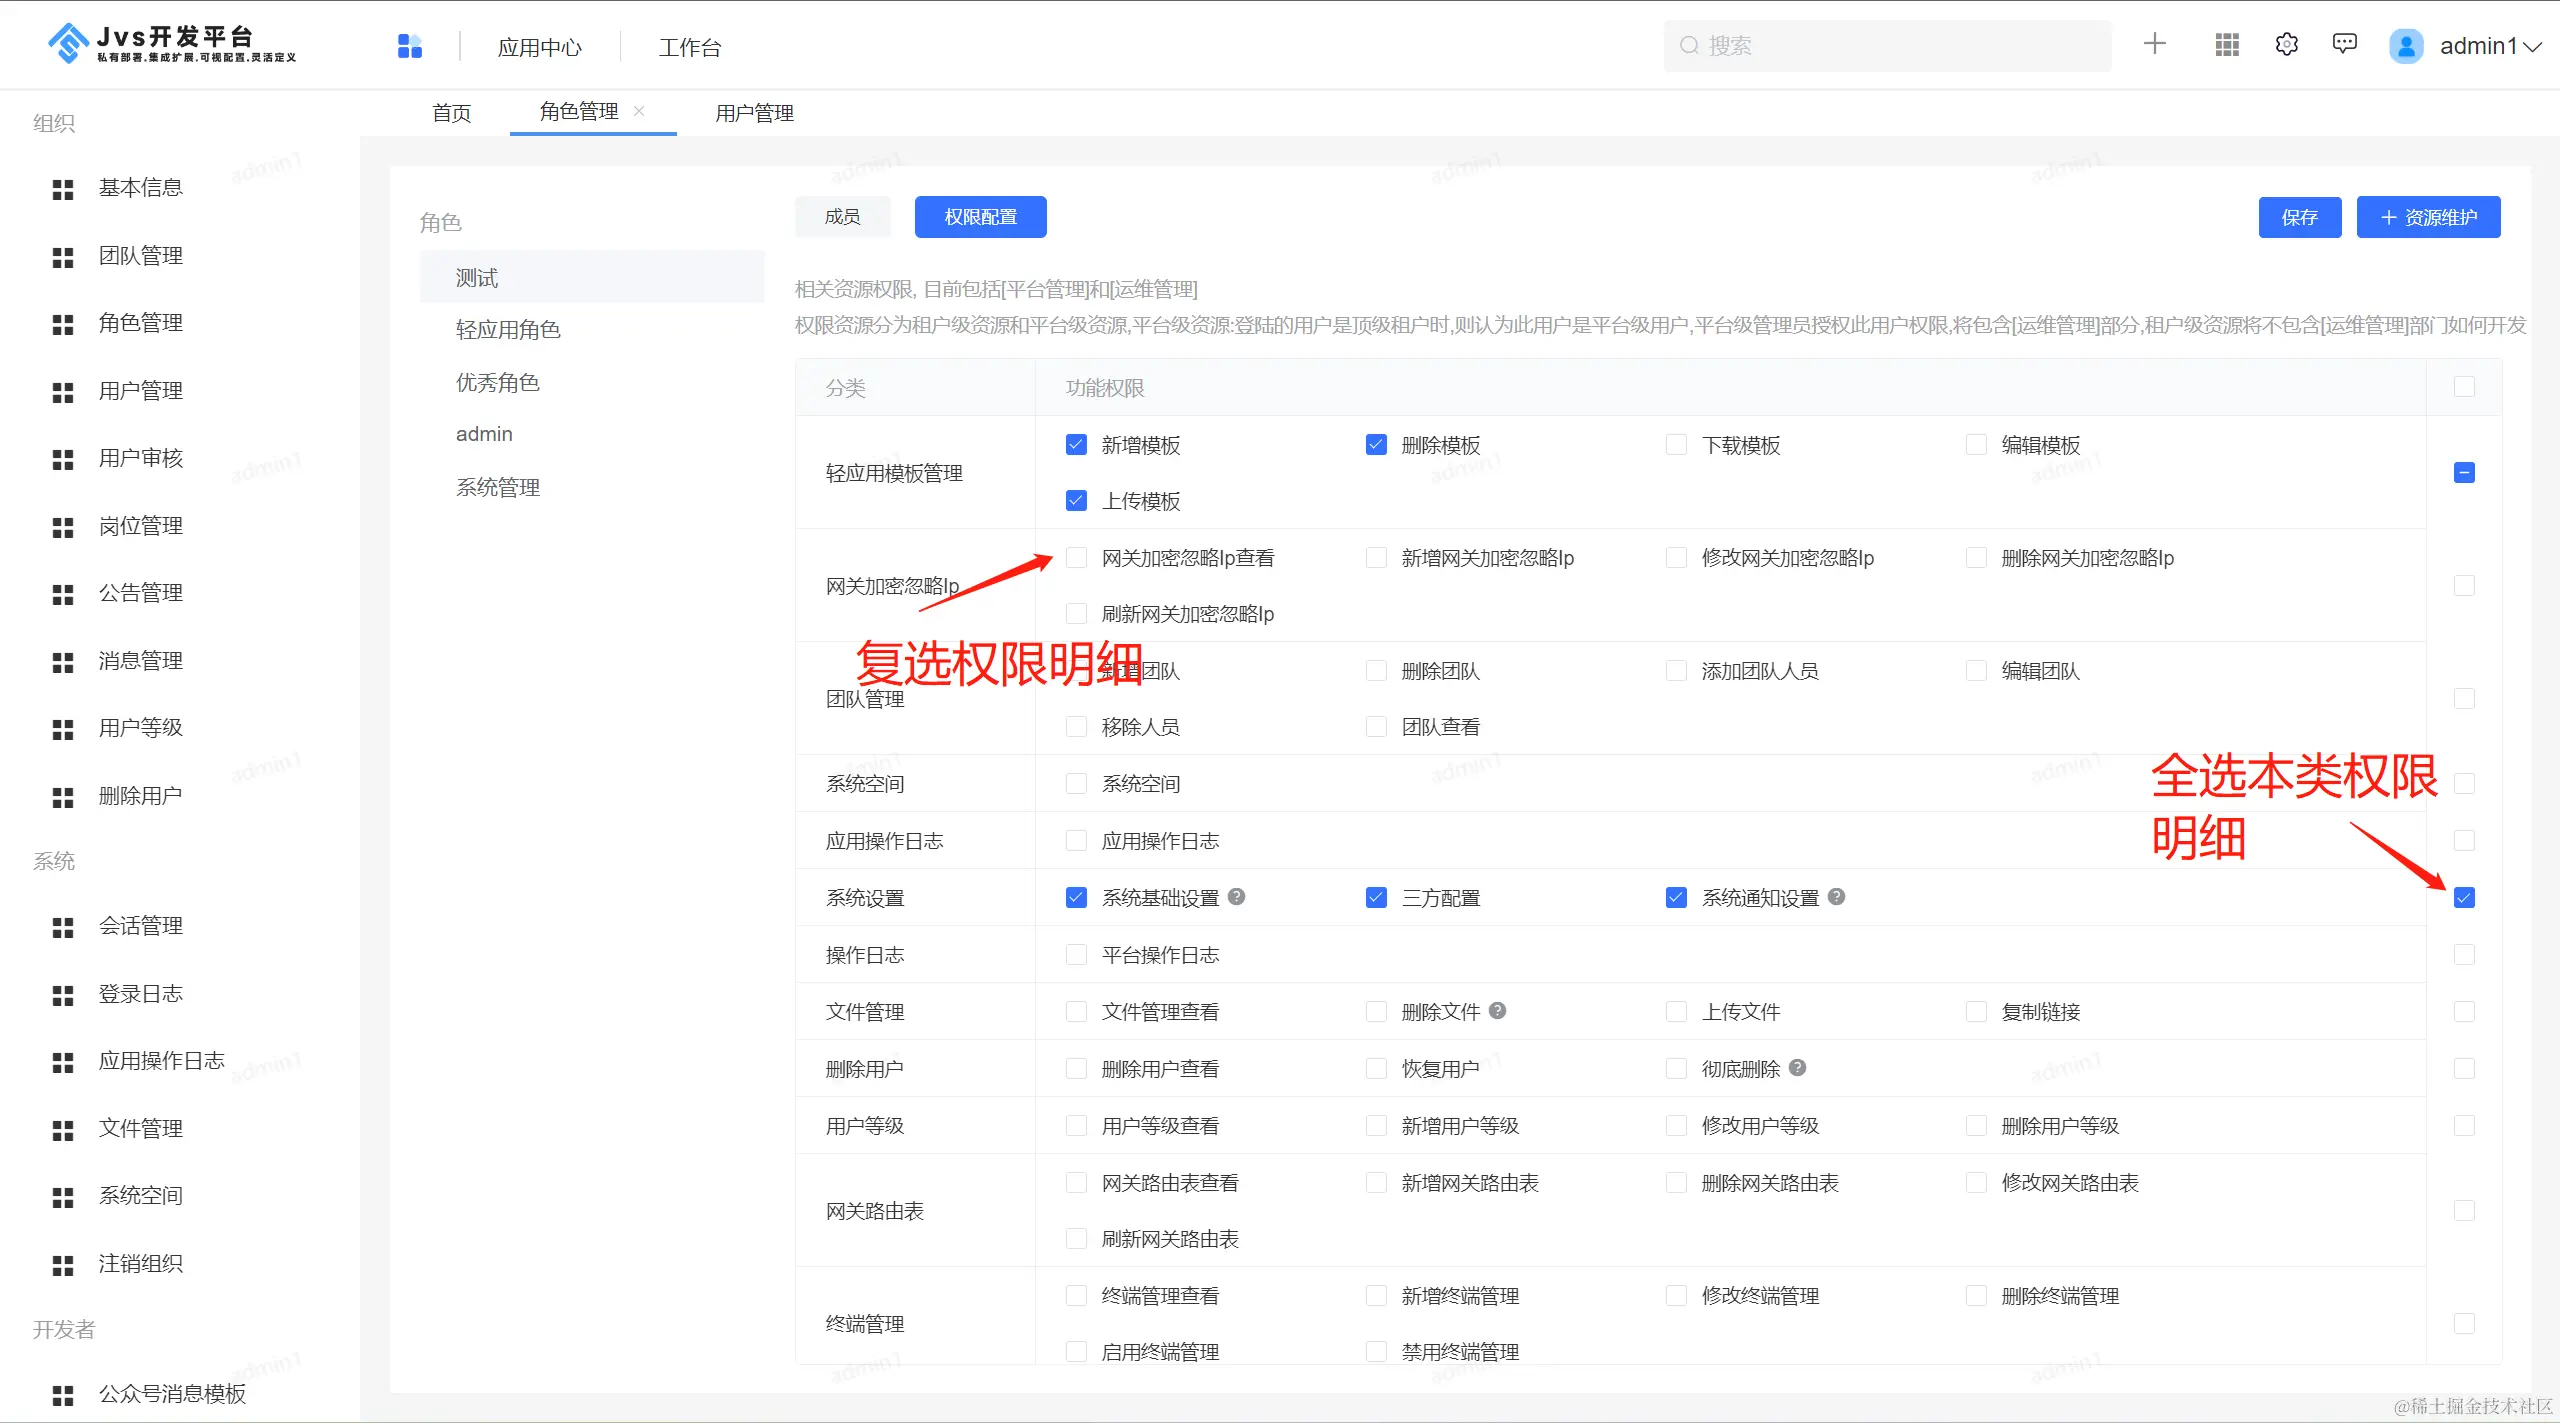Enable the 下载模板 permission checkbox
Screen dimensions: 2560x1423
(1676, 445)
